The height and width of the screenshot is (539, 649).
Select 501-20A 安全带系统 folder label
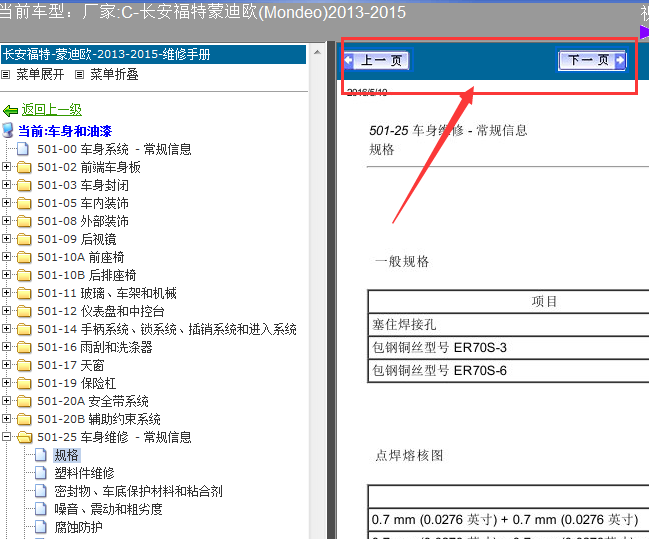93,401
